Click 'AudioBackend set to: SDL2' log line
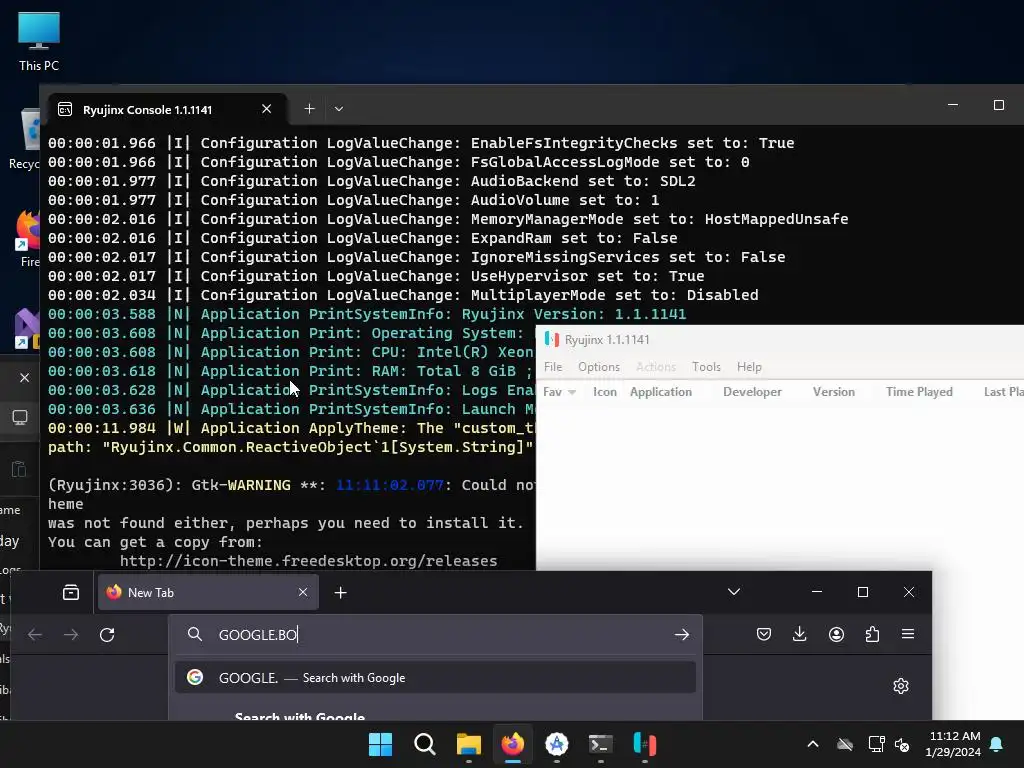Image resolution: width=1024 pixels, height=768 pixels. pyautogui.click(x=372, y=181)
